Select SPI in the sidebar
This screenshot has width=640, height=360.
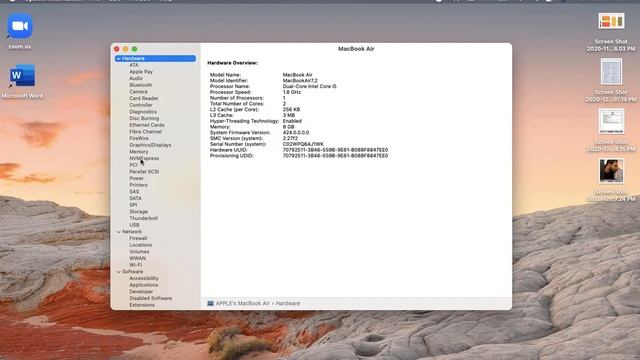tap(133, 205)
